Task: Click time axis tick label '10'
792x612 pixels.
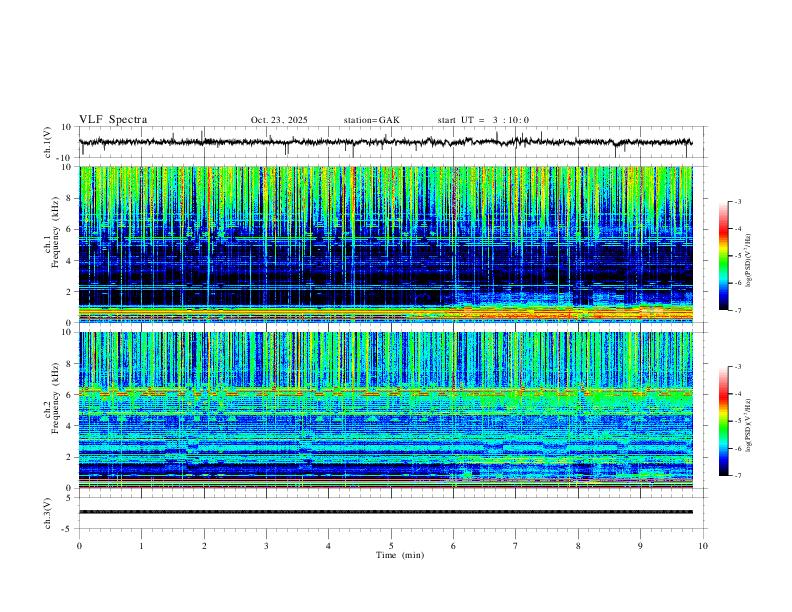Action: pyautogui.click(x=703, y=546)
